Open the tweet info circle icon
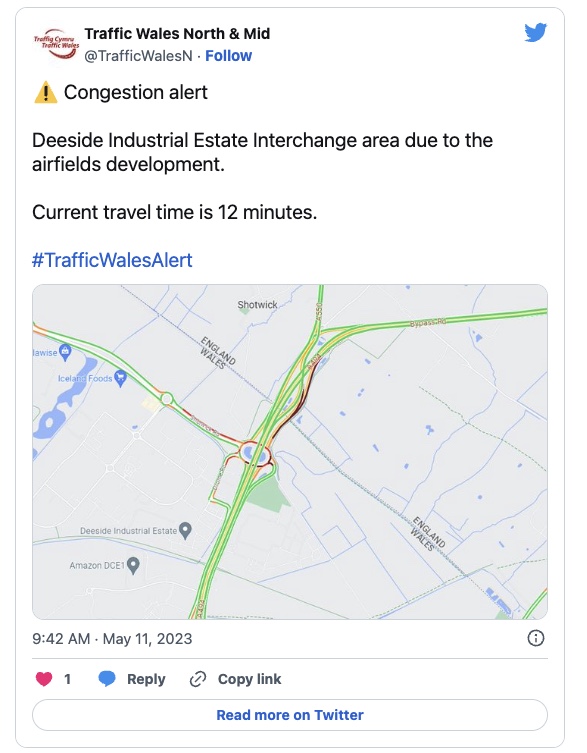This screenshot has height=753, width=587. (x=536, y=638)
